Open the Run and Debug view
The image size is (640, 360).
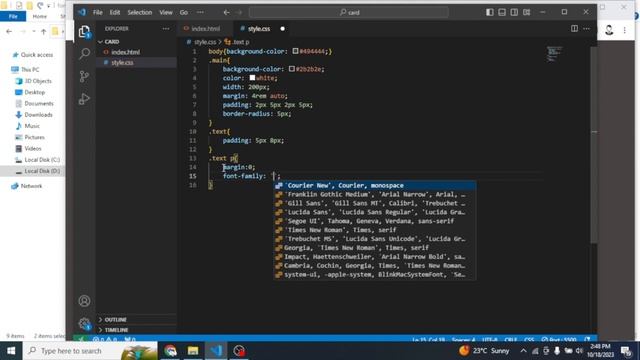(84, 99)
